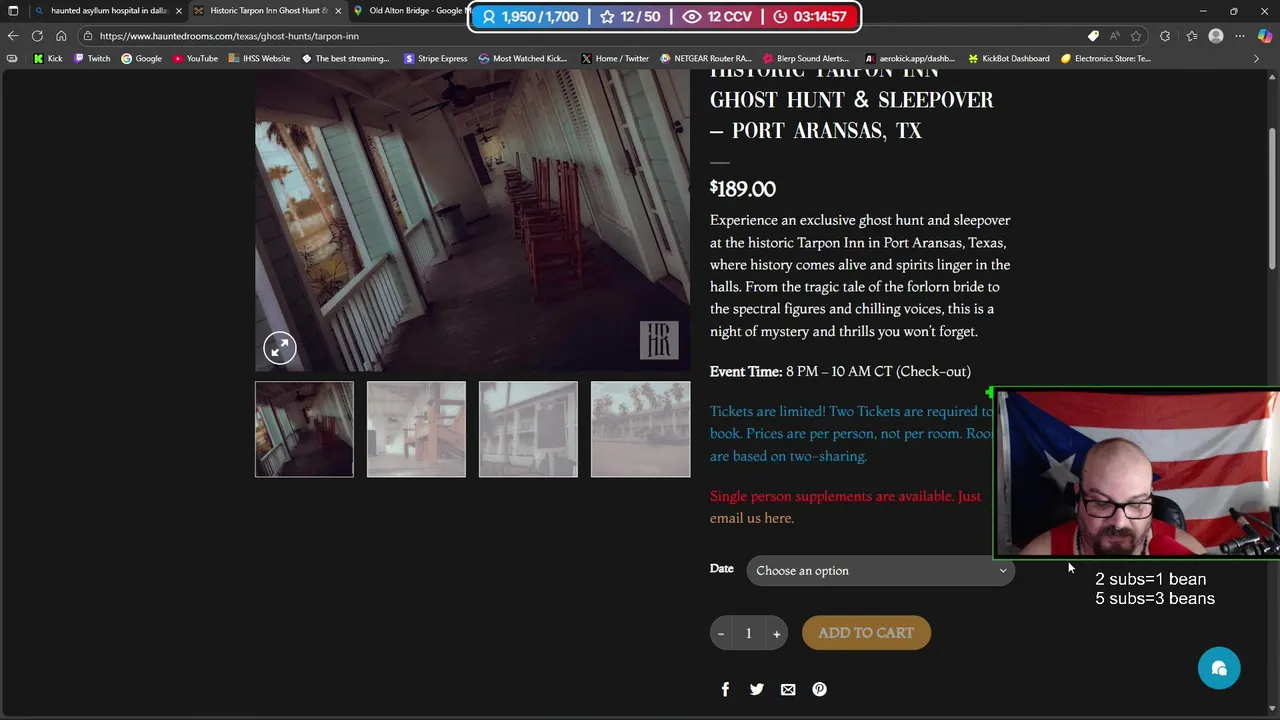The width and height of the screenshot is (1280, 720).
Task: Close the haunted asylum hospital tab
Action: point(179,11)
